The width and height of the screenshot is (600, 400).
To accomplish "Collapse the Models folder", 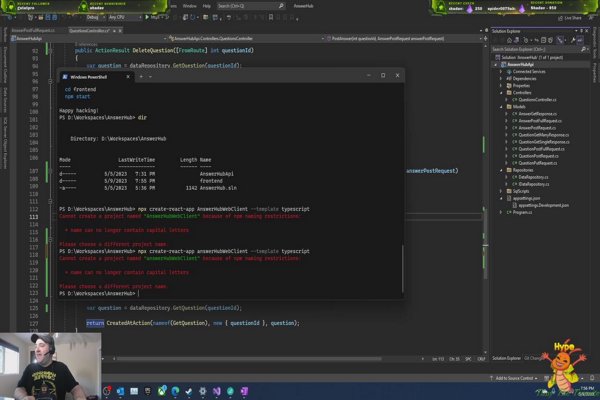I will tap(501, 107).
